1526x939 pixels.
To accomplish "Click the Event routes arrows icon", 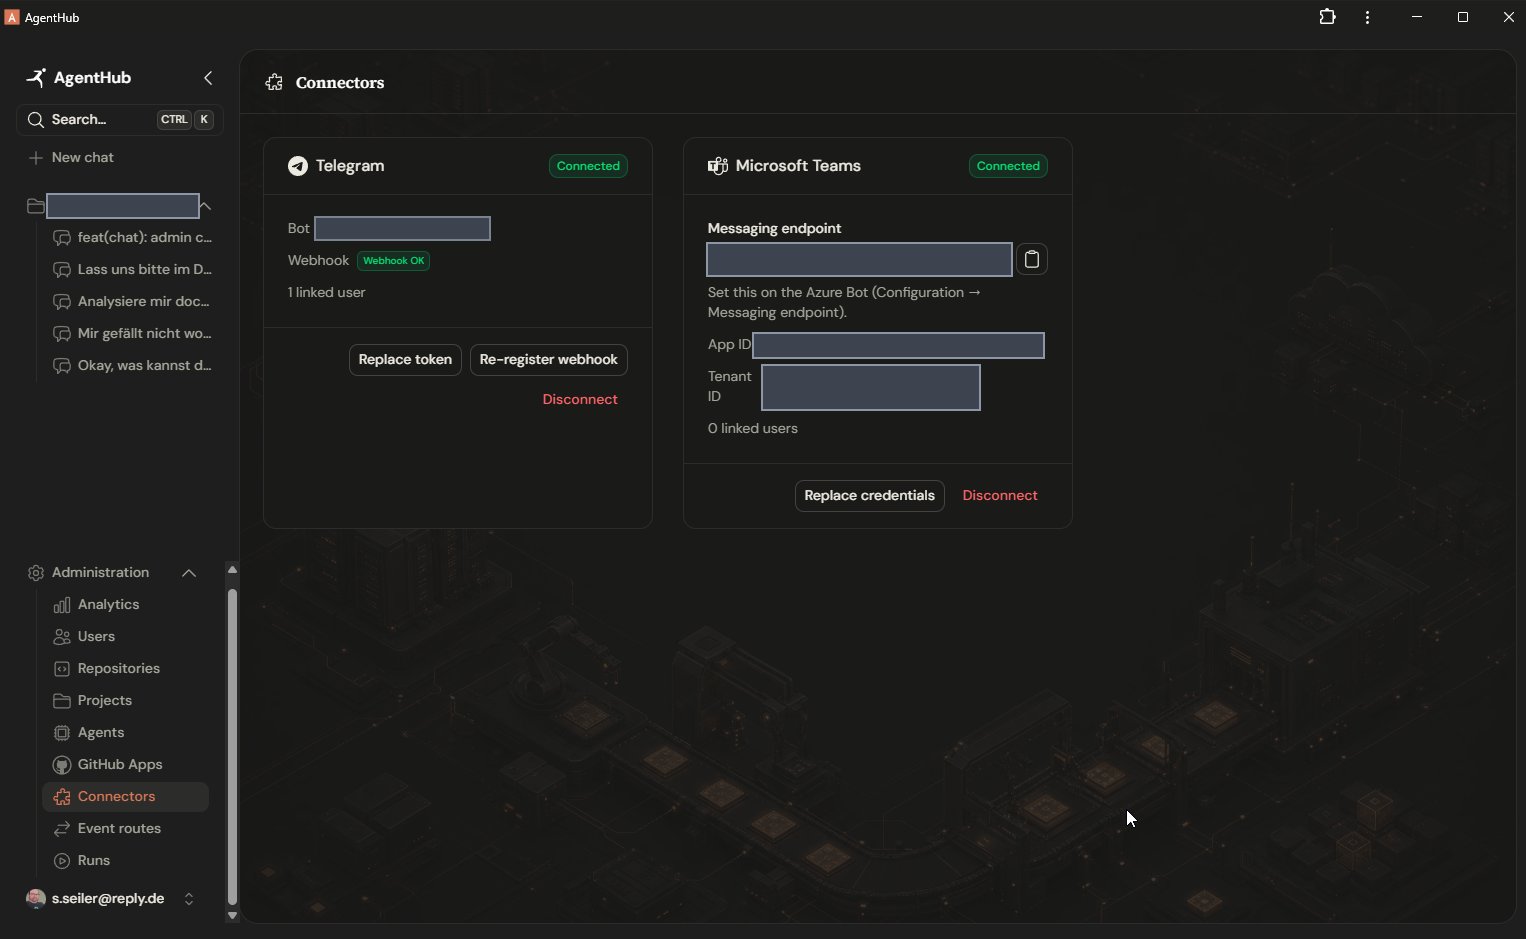I will tap(62, 829).
